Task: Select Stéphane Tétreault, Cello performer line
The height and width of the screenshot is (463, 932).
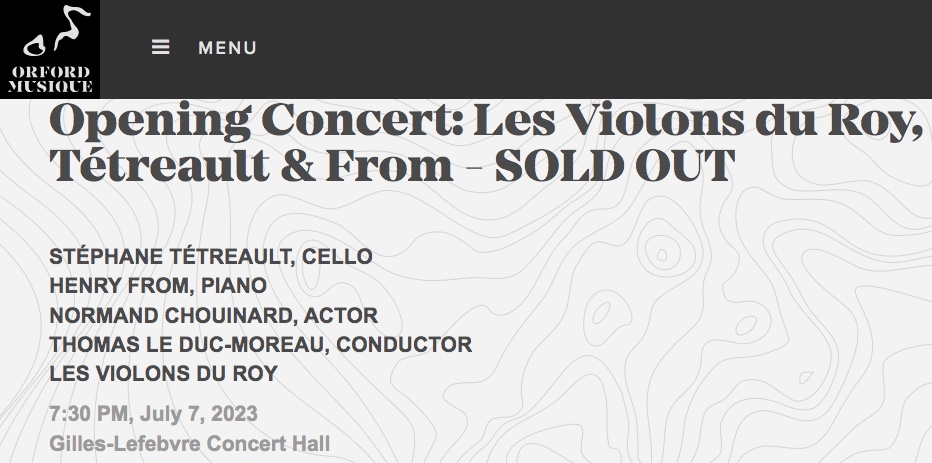Action: [210, 257]
